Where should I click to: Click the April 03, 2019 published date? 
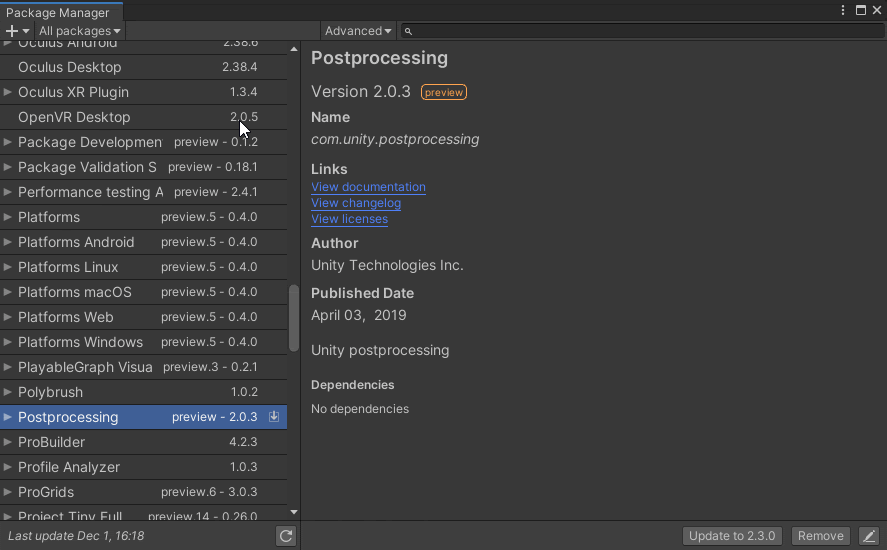[x=359, y=315]
